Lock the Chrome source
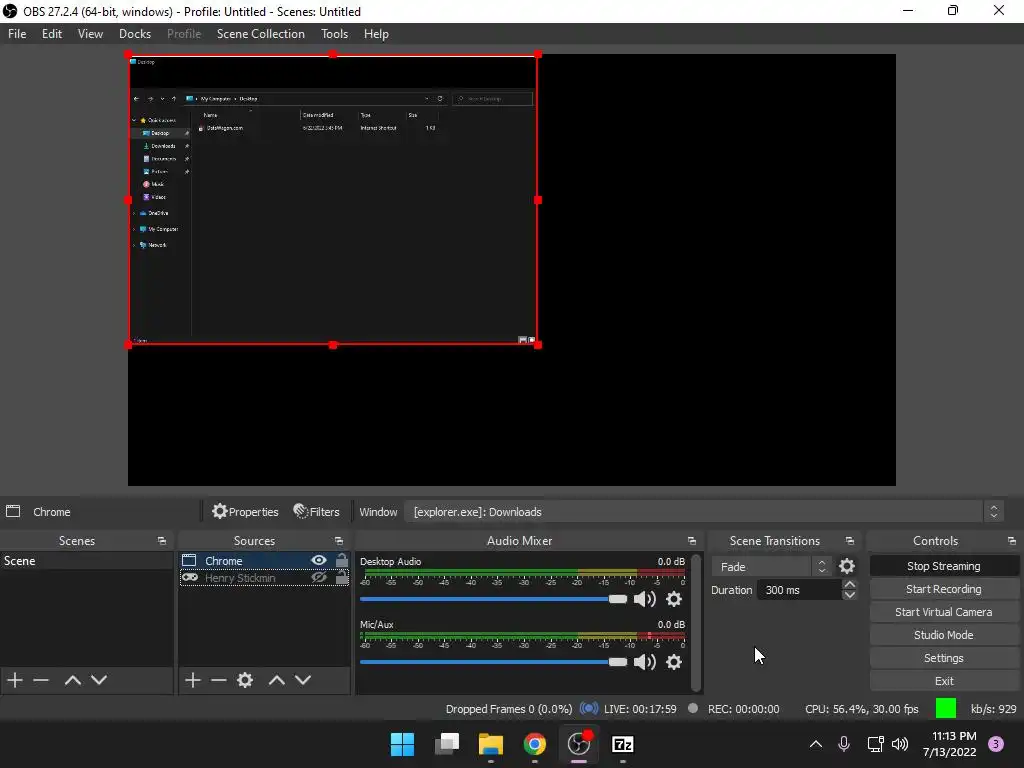The image size is (1024, 768). (x=342, y=560)
